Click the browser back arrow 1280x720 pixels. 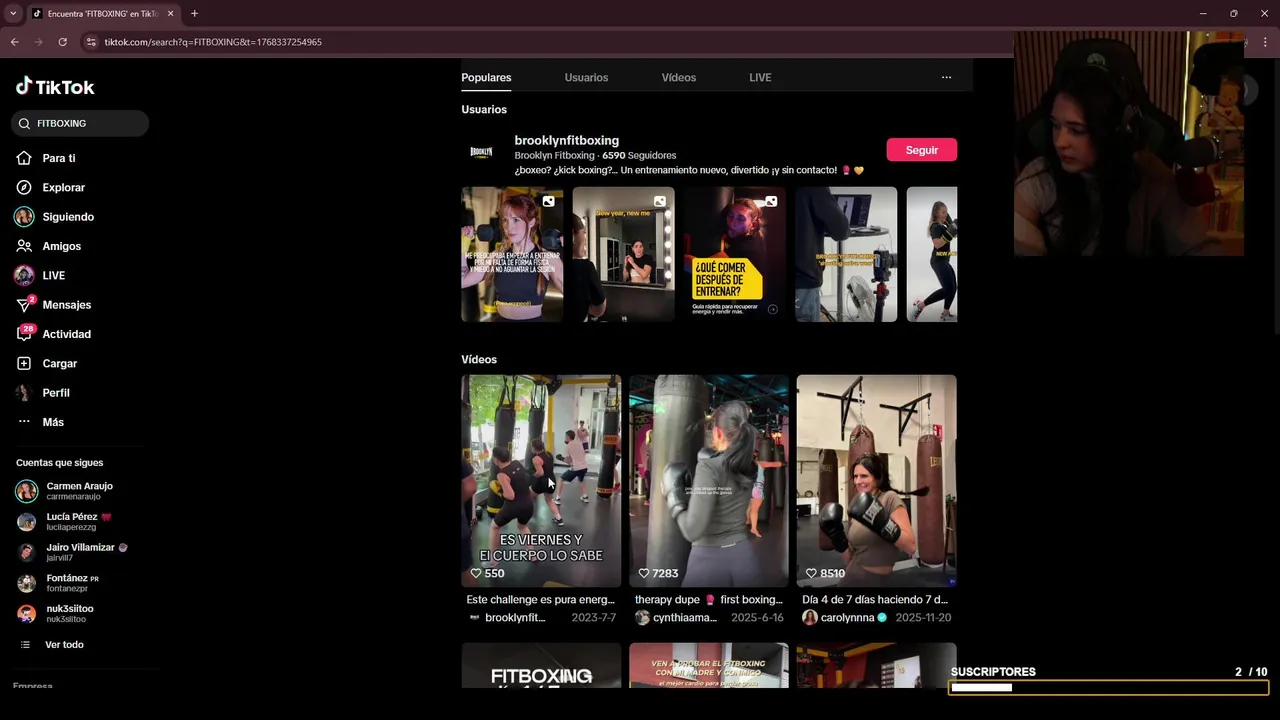tap(15, 42)
